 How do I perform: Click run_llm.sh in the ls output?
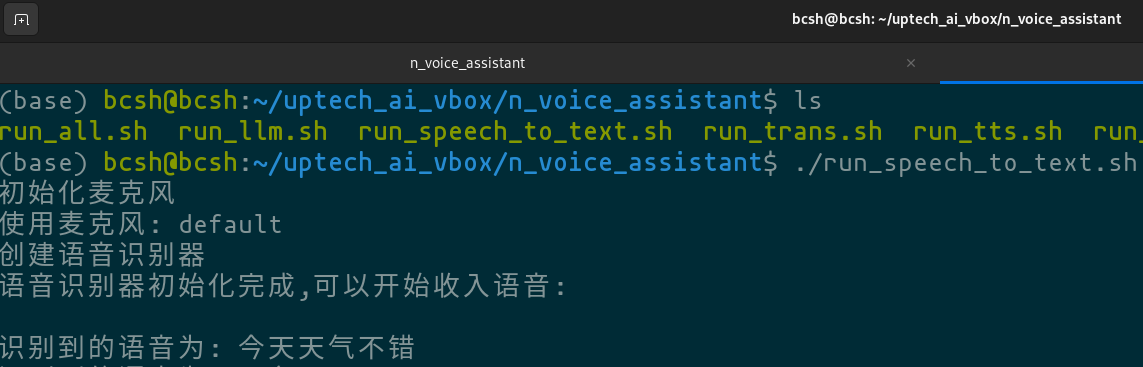click(x=253, y=132)
